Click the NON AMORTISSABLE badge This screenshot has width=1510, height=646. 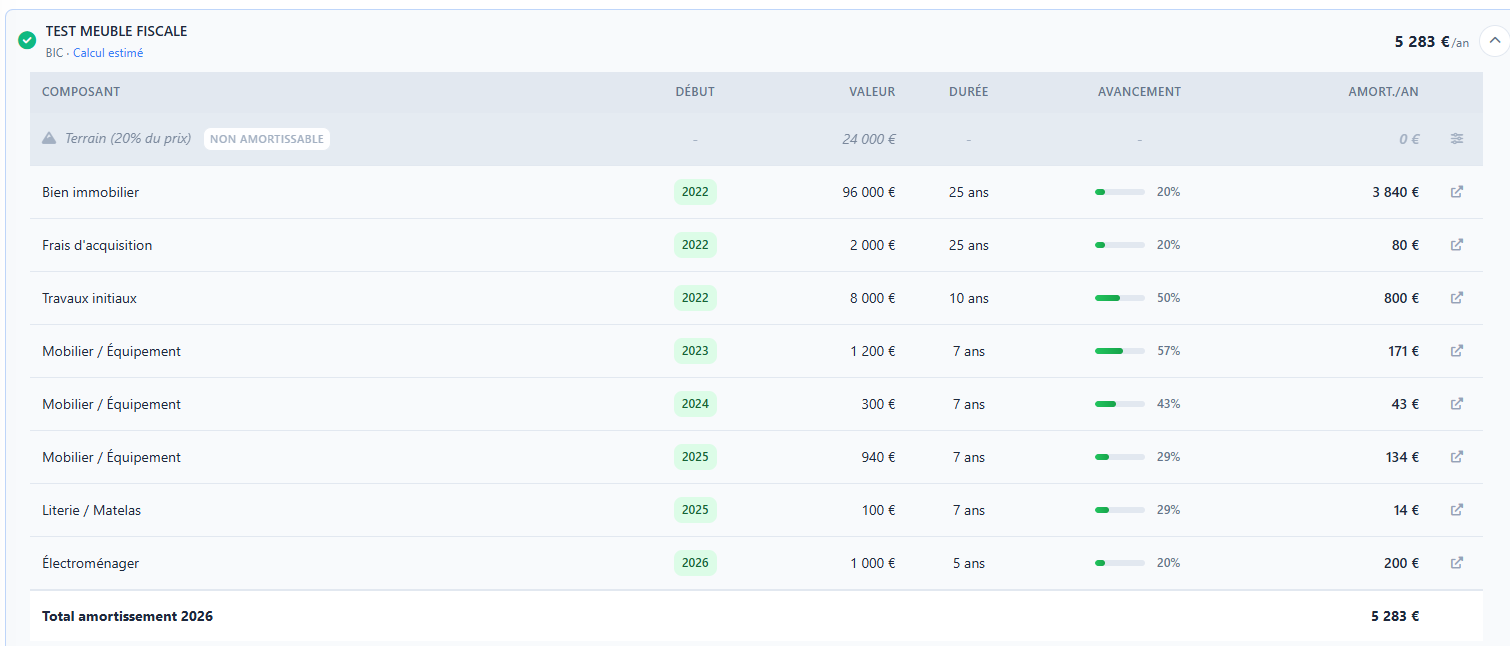266,139
